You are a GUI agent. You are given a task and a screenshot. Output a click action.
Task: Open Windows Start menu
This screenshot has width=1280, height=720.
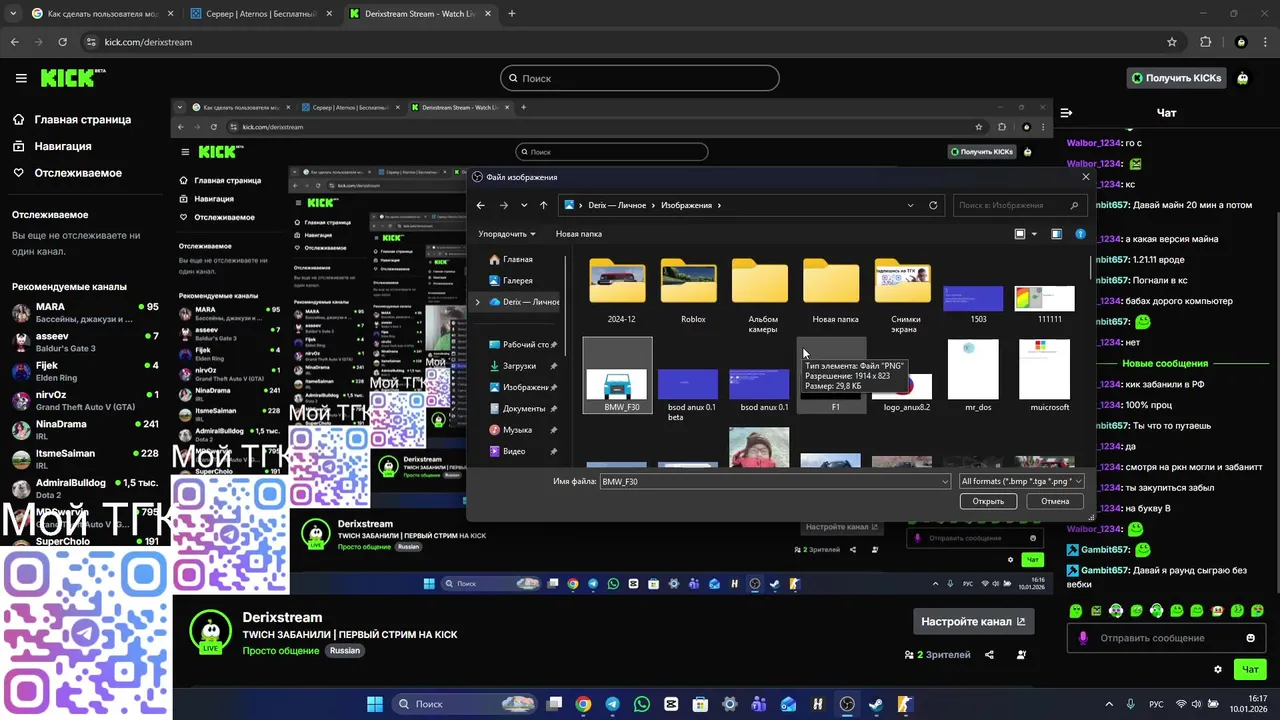[375, 704]
